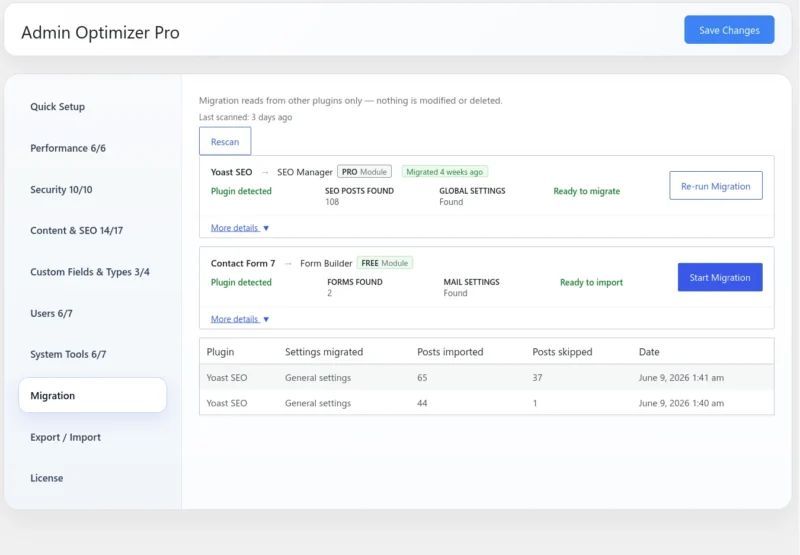Click the PRO Module badge
Image resolution: width=800 pixels, height=555 pixels.
click(x=364, y=171)
